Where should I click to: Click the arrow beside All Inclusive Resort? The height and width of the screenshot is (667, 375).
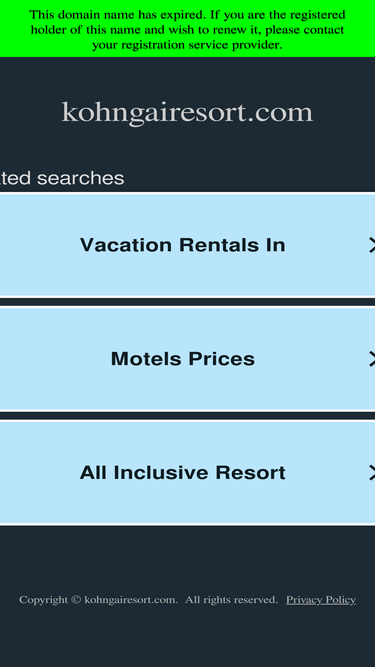pos(372,473)
